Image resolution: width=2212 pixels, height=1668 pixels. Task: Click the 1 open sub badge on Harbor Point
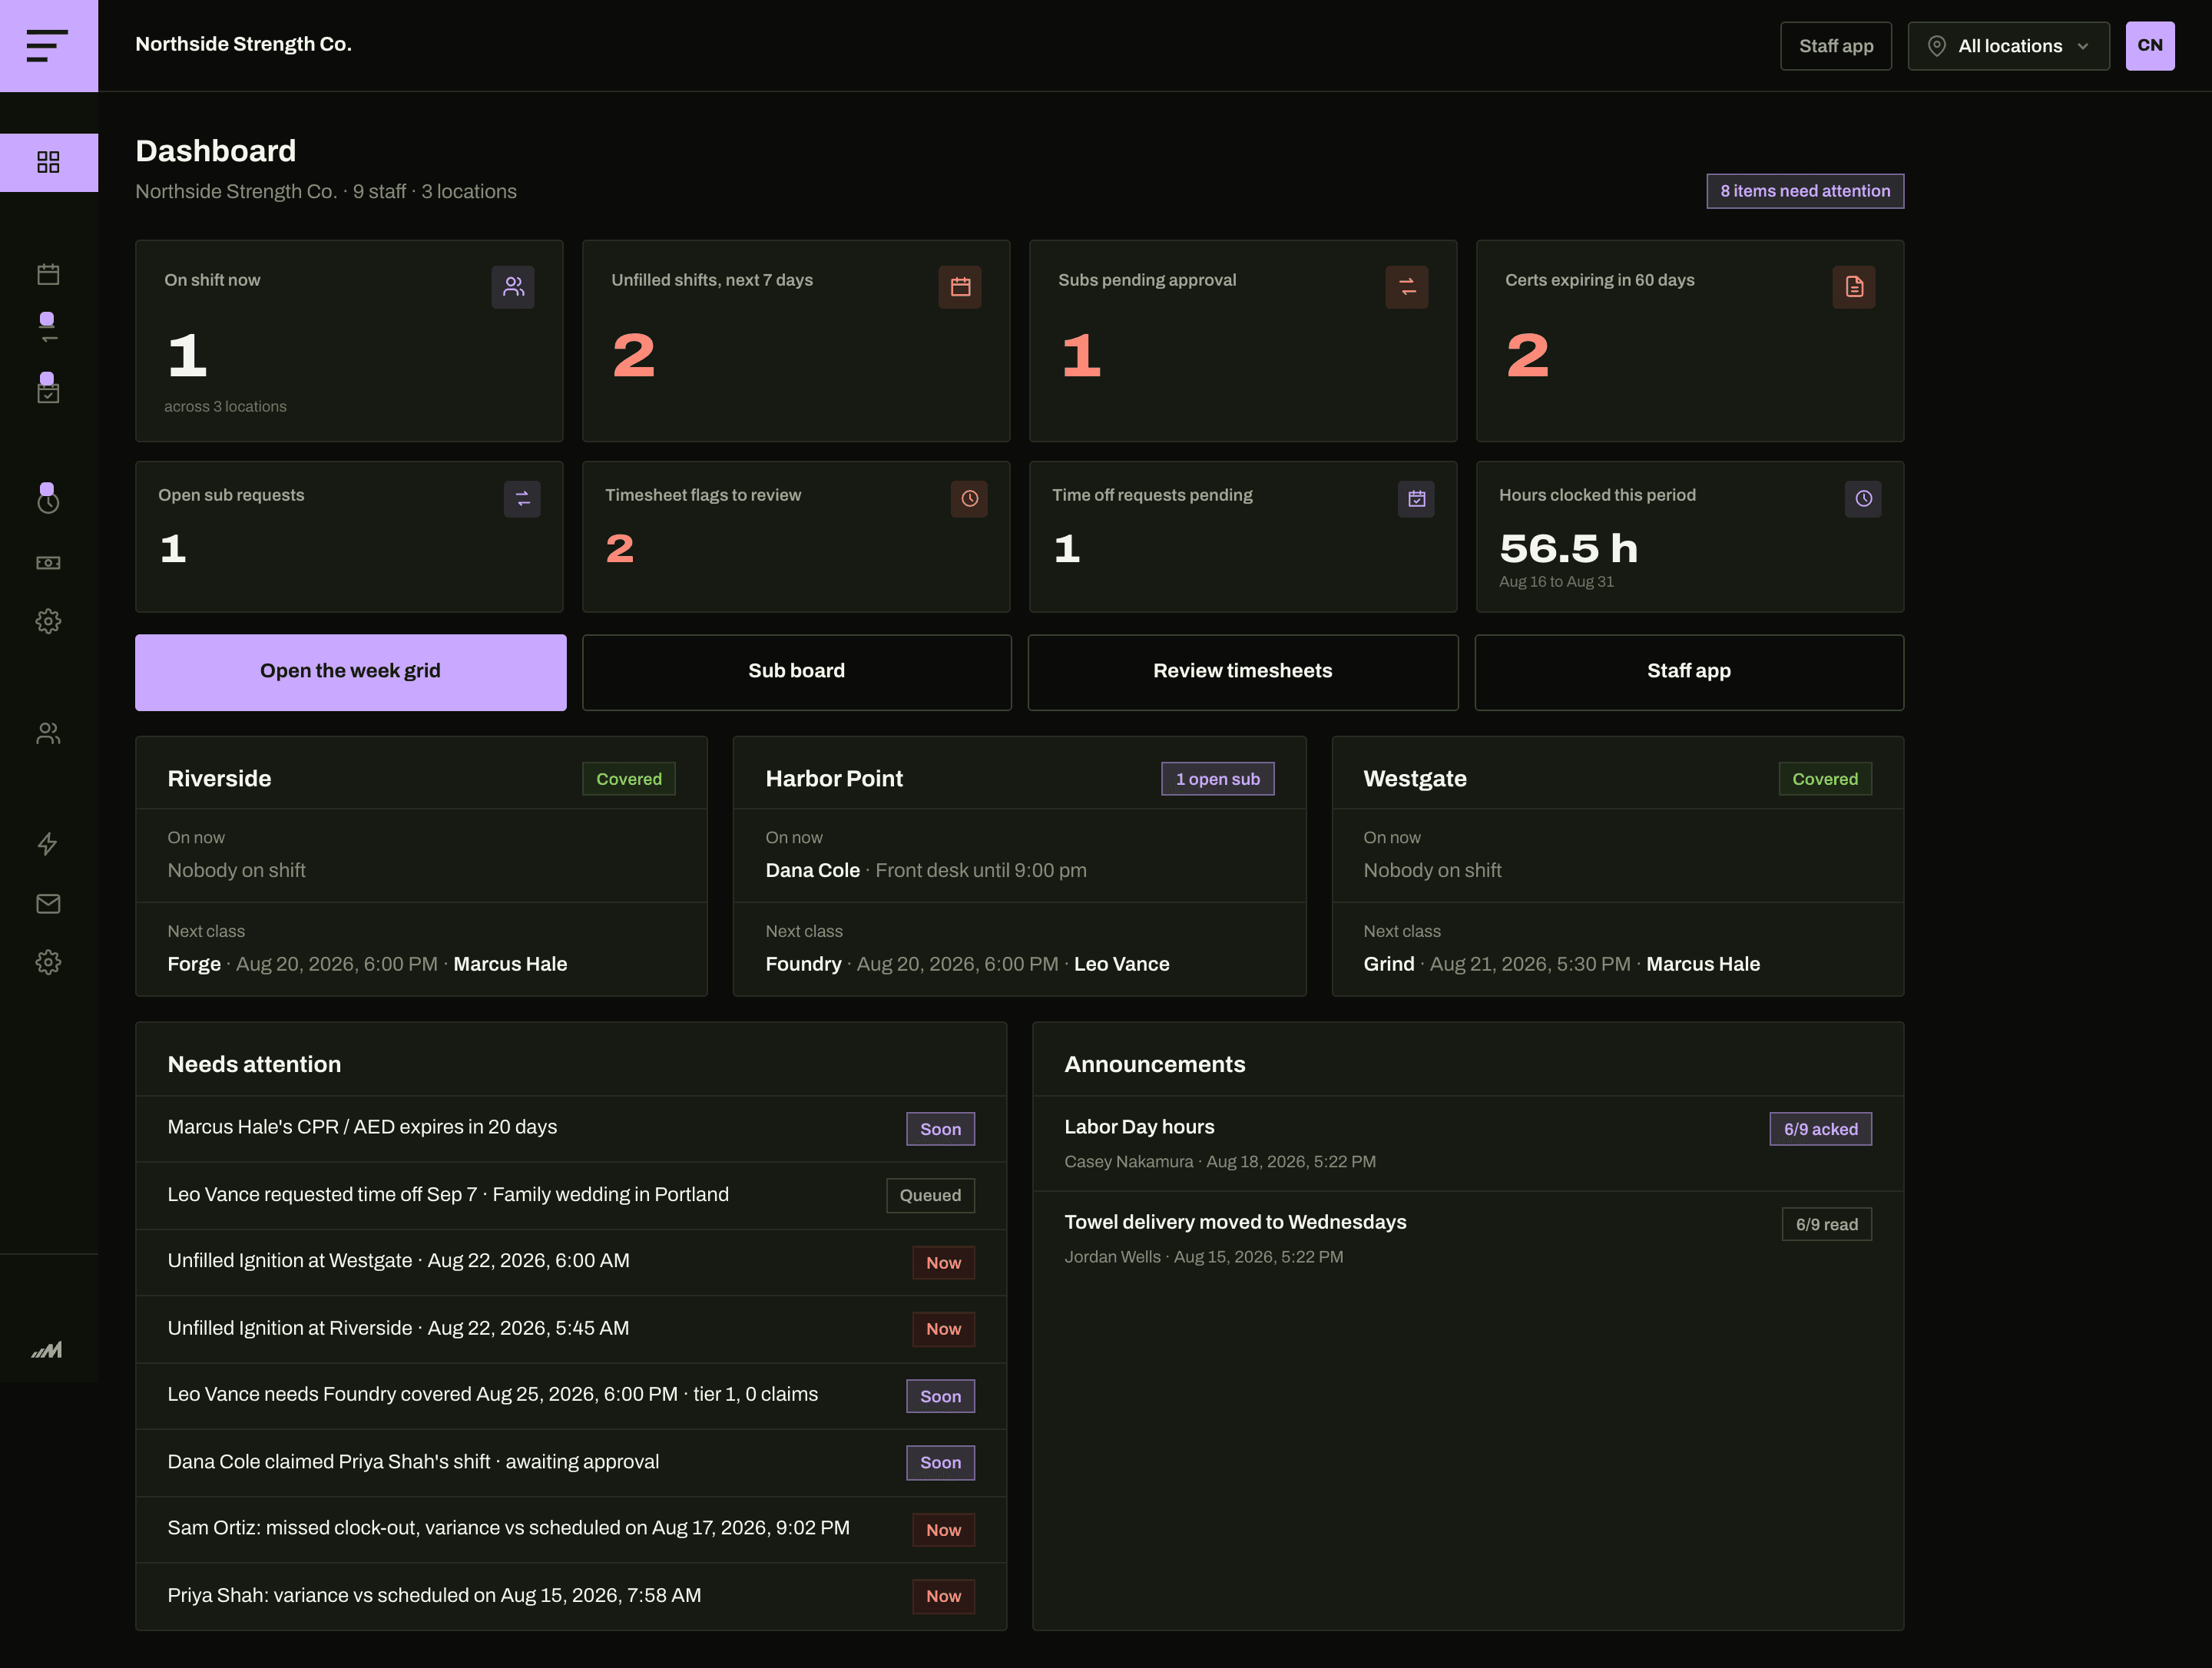point(1217,779)
